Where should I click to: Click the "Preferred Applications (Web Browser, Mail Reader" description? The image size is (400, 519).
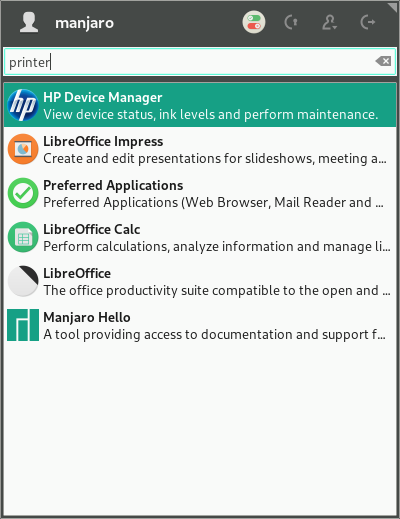(x=213, y=203)
